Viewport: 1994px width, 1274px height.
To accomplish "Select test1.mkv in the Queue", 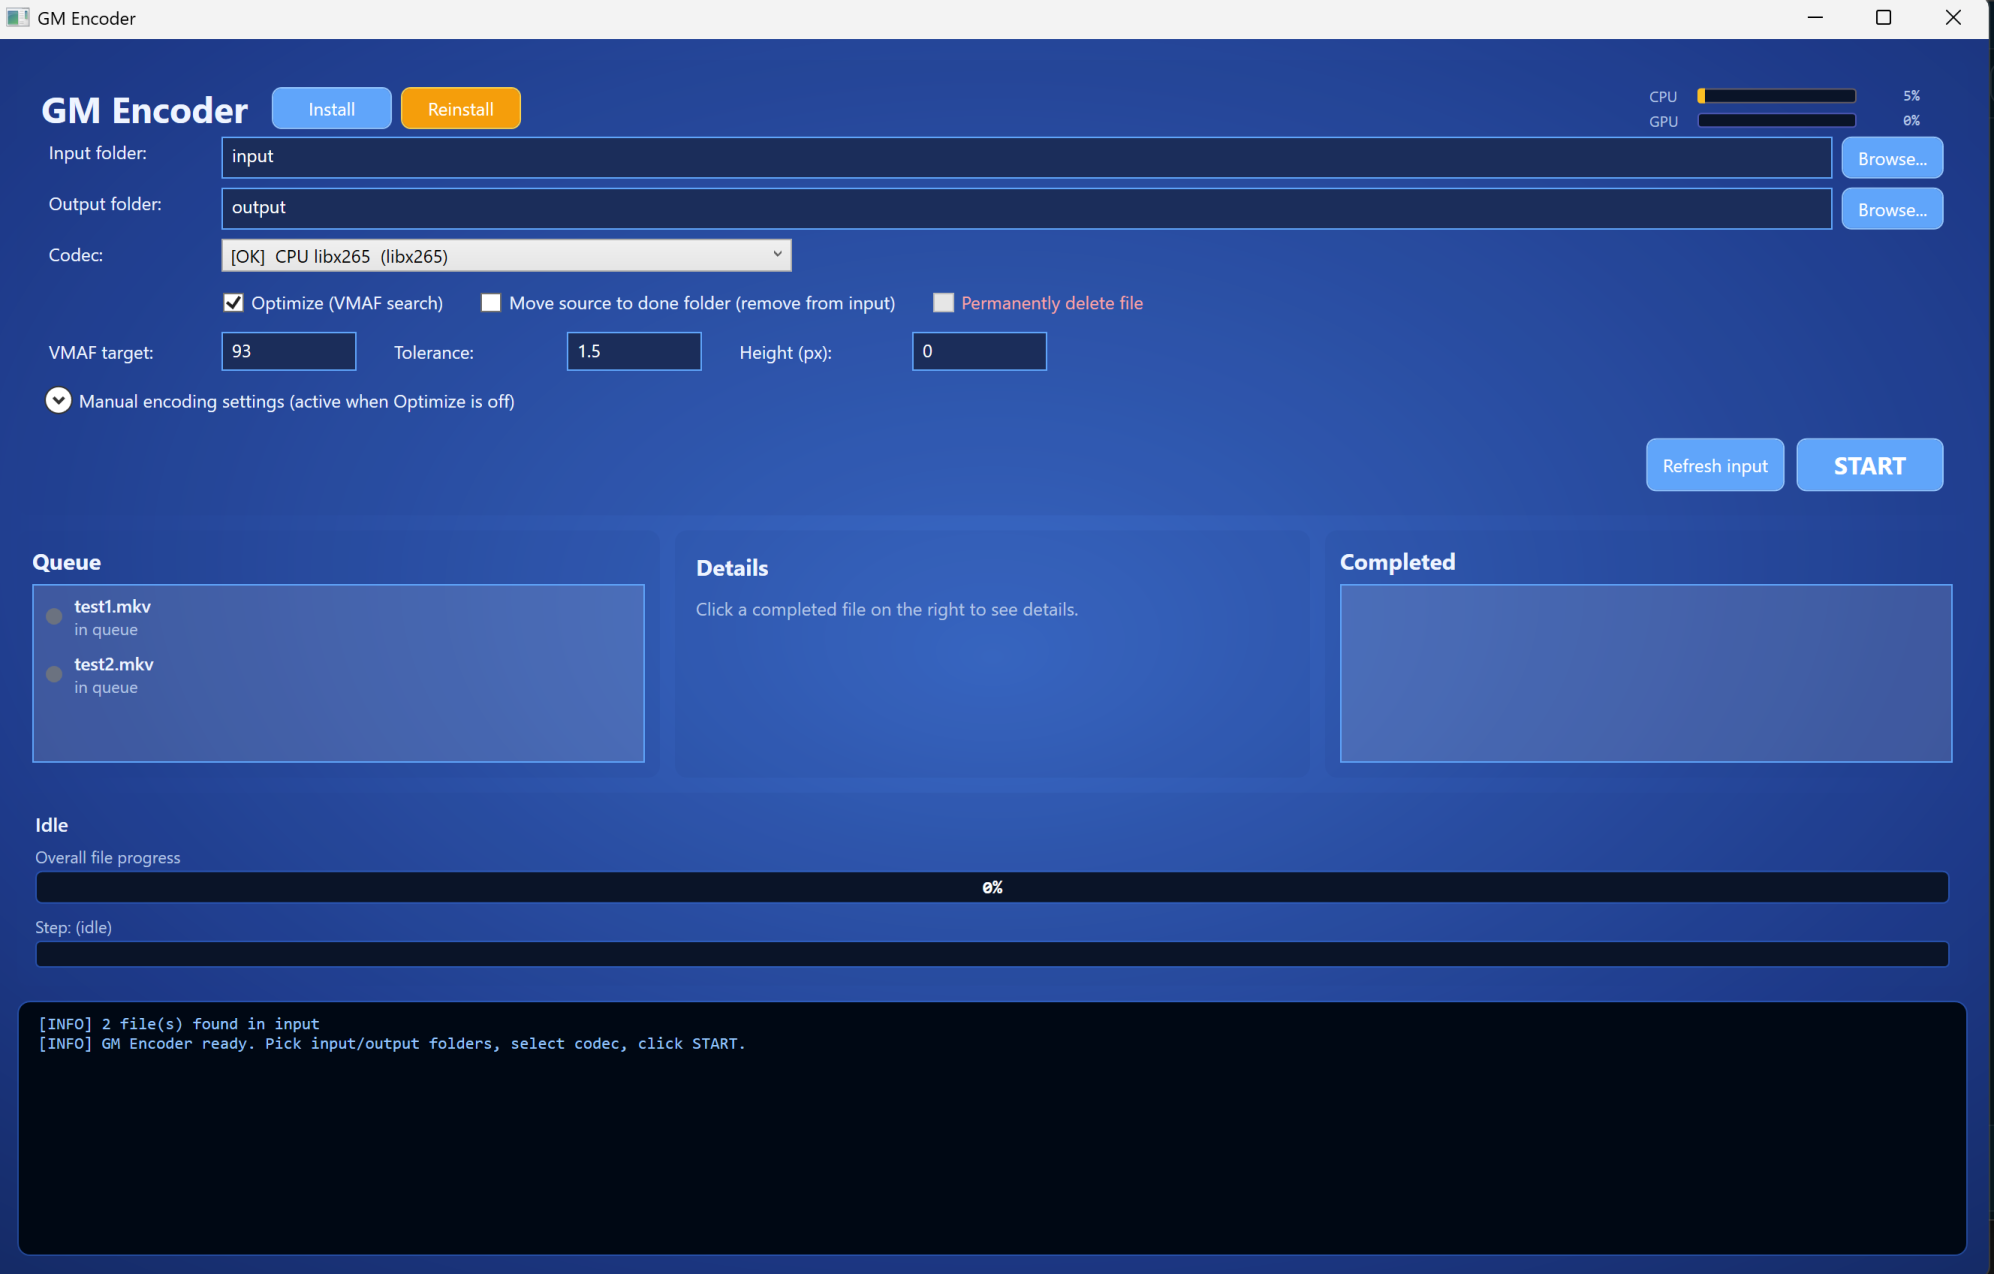I will pos(338,617).
